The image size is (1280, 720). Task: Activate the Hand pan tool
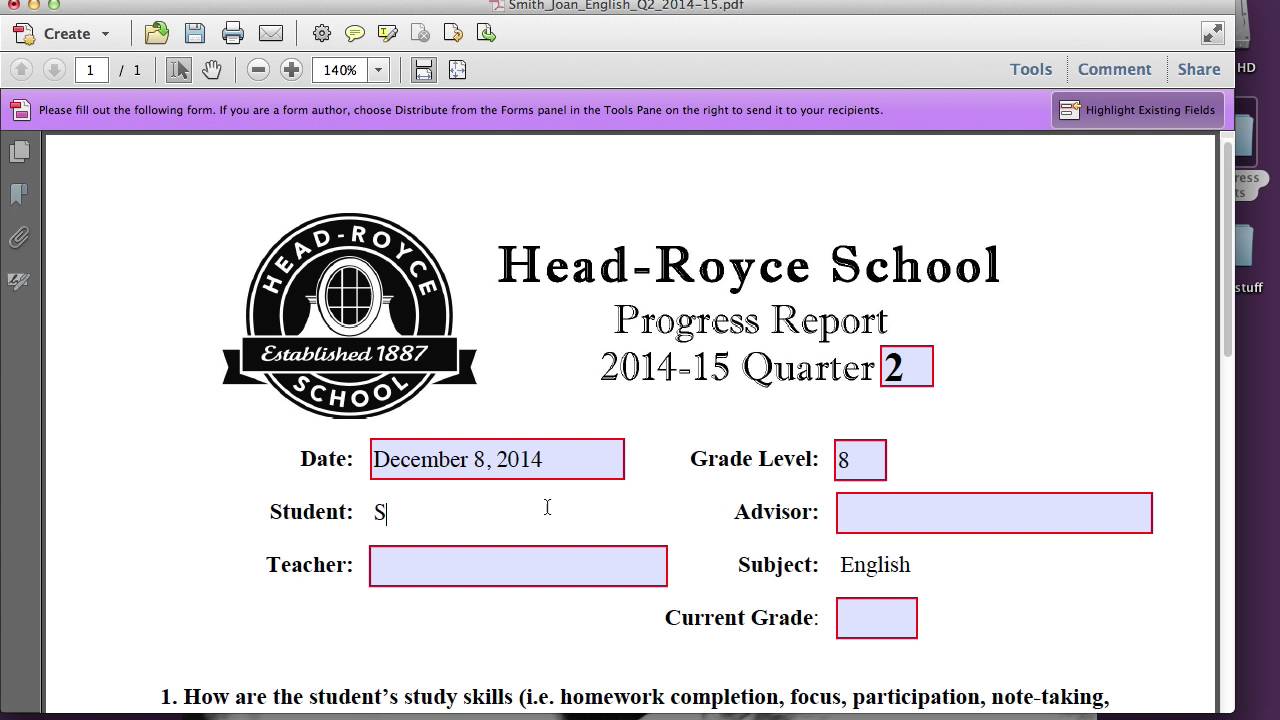coord(211,70)
